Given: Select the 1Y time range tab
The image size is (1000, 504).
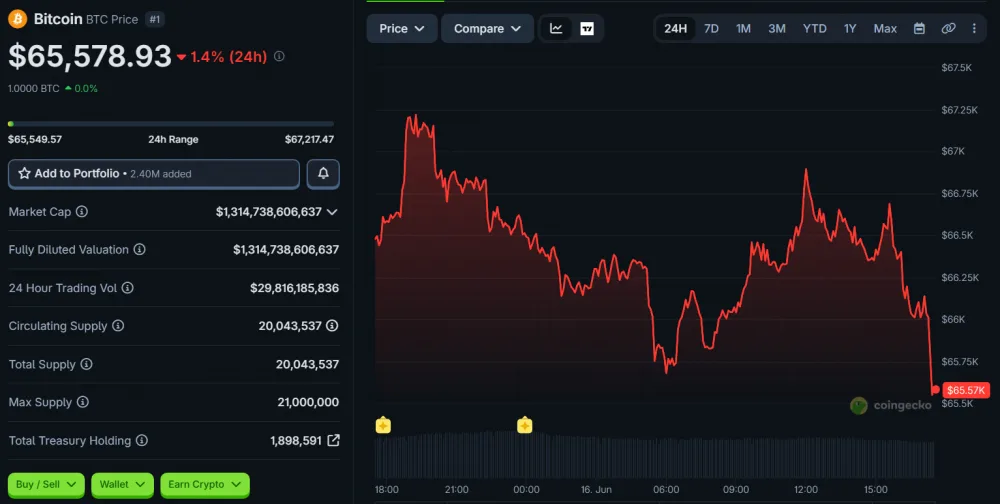Looking at the screenshot, I should [x=850, y=29].
